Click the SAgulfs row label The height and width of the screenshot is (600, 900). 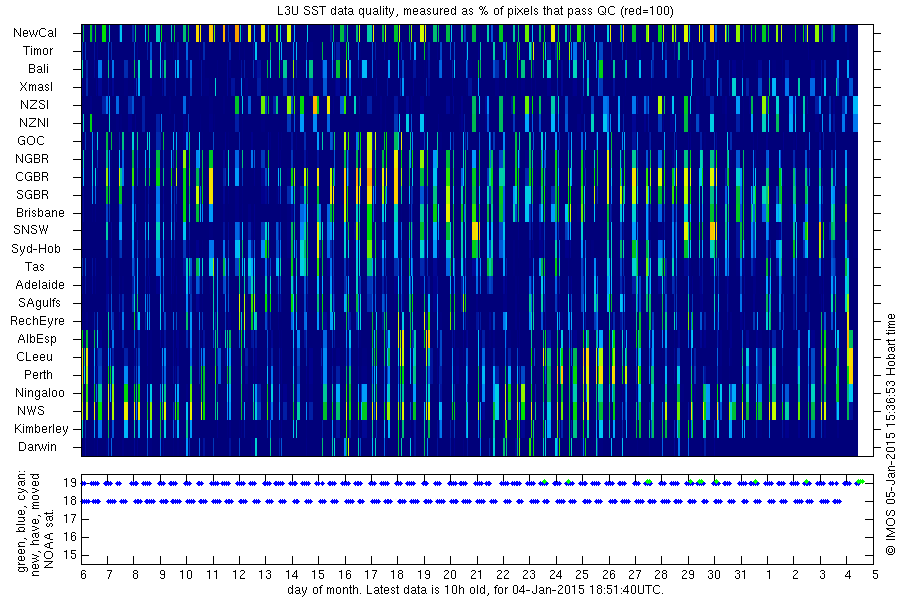coord(39,303)
